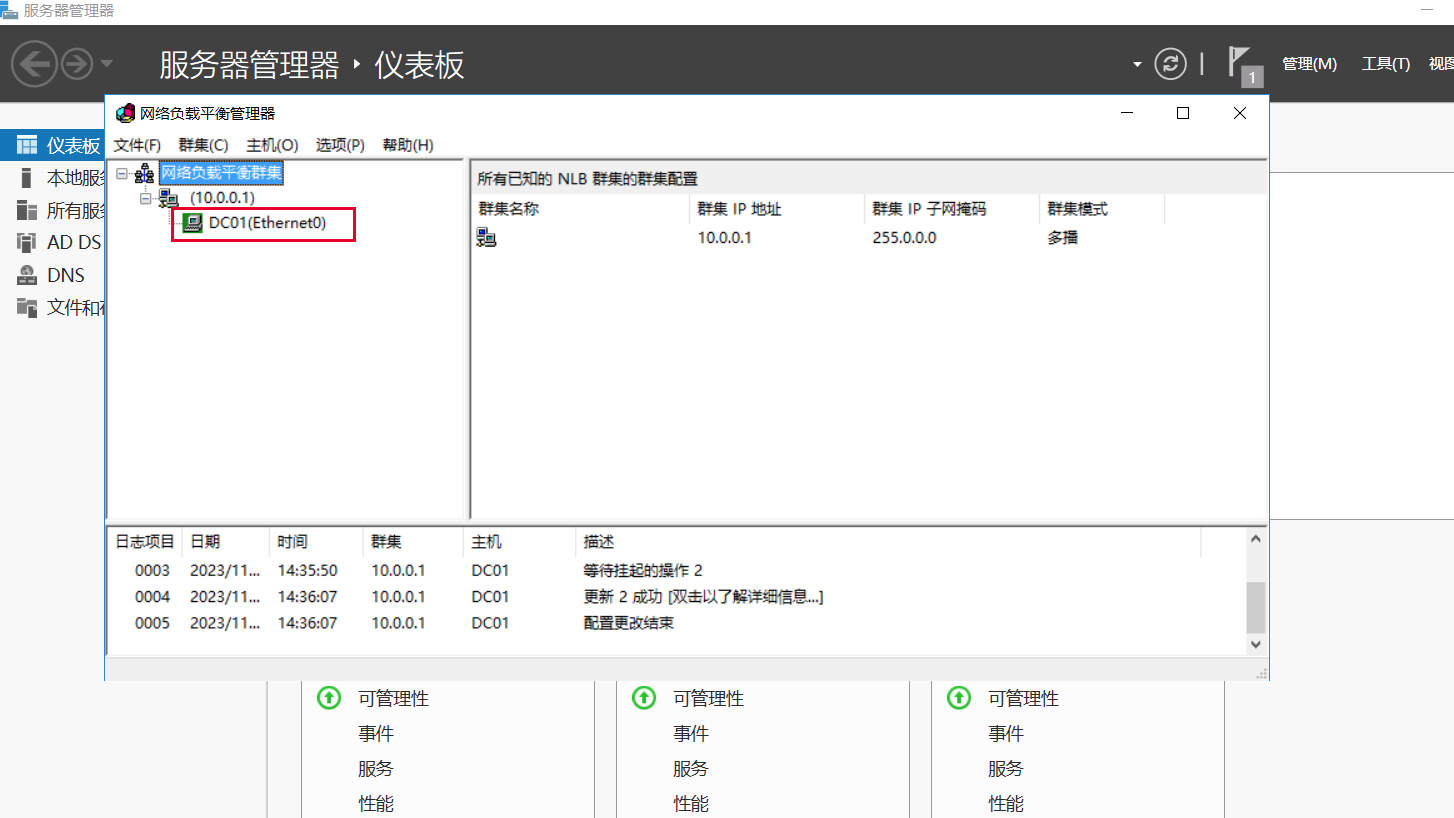Open the notifications flag icon
The width and height of the screenshot is (1454, 818).
1240,62
